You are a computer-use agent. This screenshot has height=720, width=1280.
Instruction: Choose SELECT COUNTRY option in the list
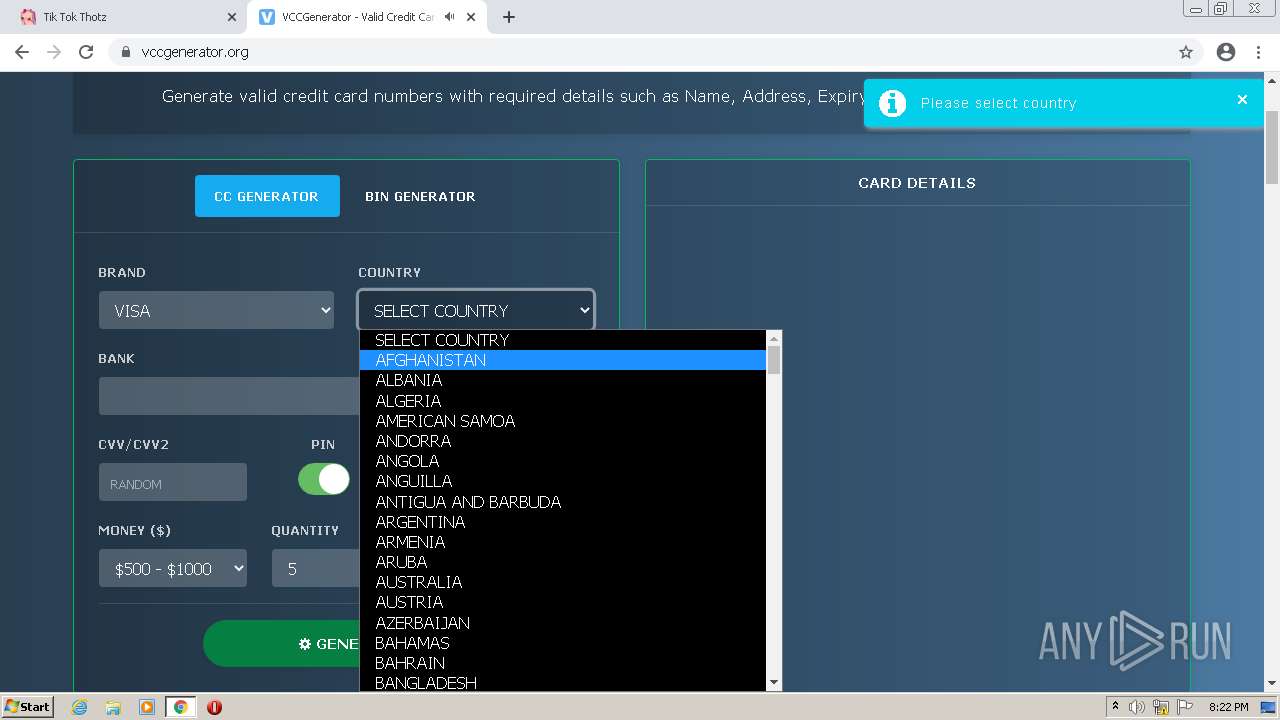pos(563,340)
